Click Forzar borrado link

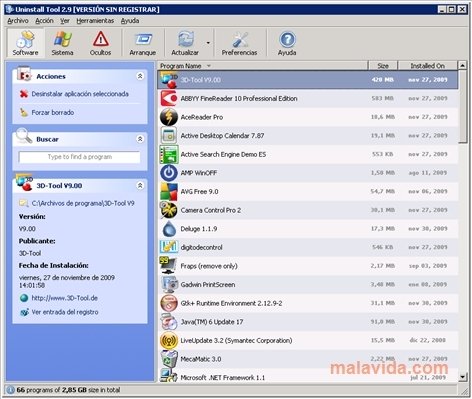point(53,112)
